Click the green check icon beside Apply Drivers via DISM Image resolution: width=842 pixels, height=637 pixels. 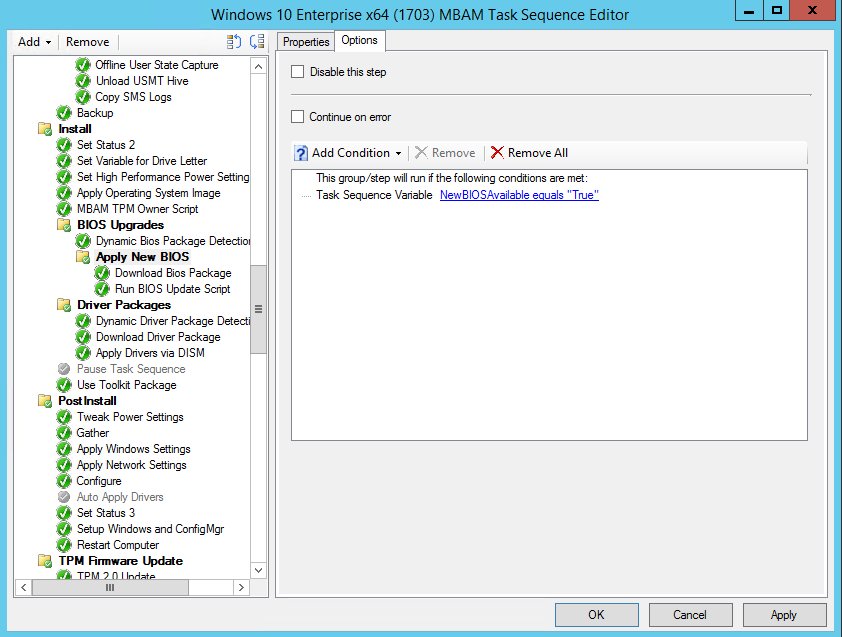[83, 353]
